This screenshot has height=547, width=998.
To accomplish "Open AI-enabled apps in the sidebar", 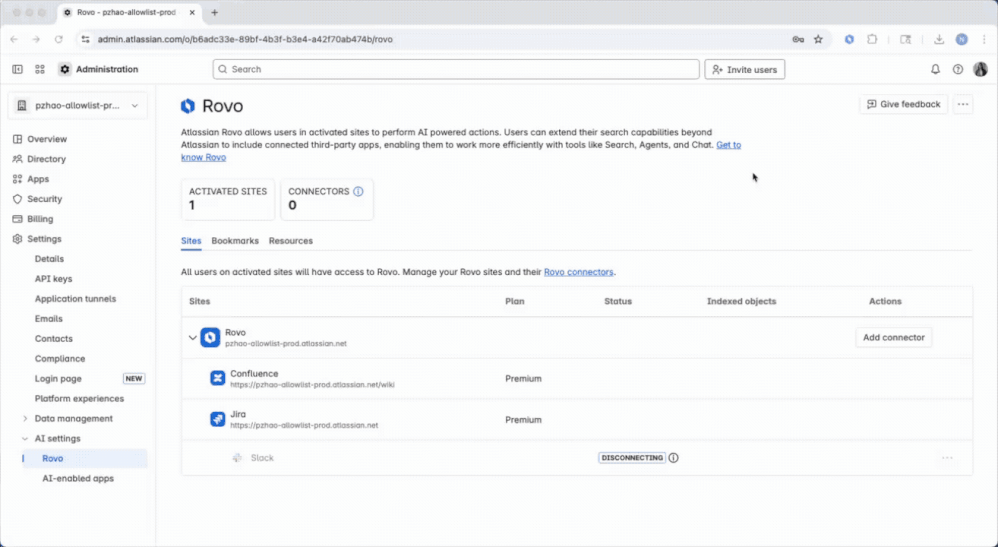I will click(x=78, y=478).
